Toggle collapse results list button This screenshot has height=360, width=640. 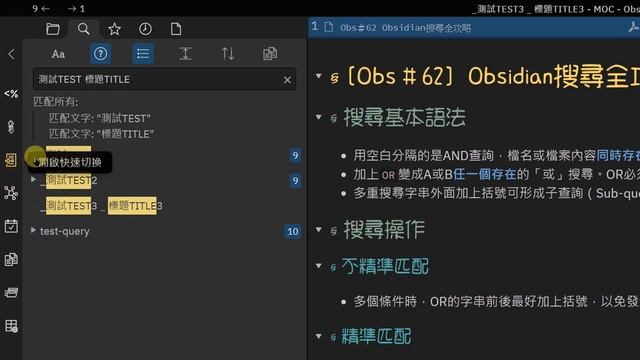(x=143, y=54)
